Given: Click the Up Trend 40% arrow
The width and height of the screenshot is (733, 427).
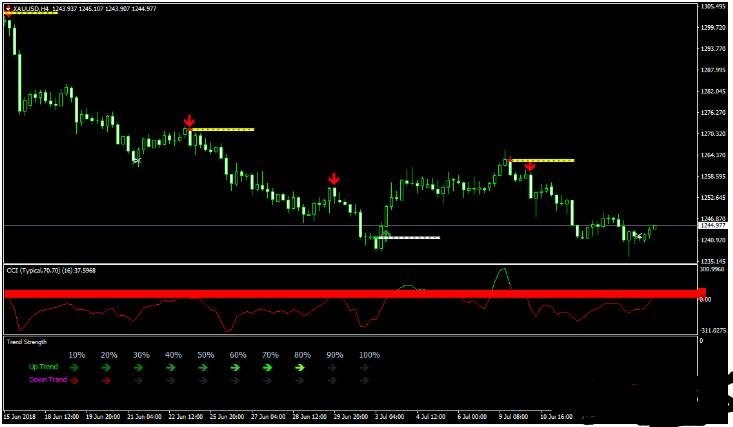Looking at the screenshot, I should [171, 368].
